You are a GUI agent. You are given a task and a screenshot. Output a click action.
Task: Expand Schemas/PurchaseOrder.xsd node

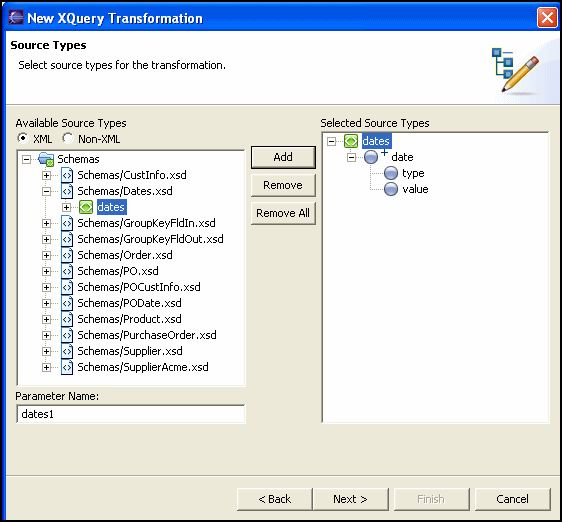46,336
